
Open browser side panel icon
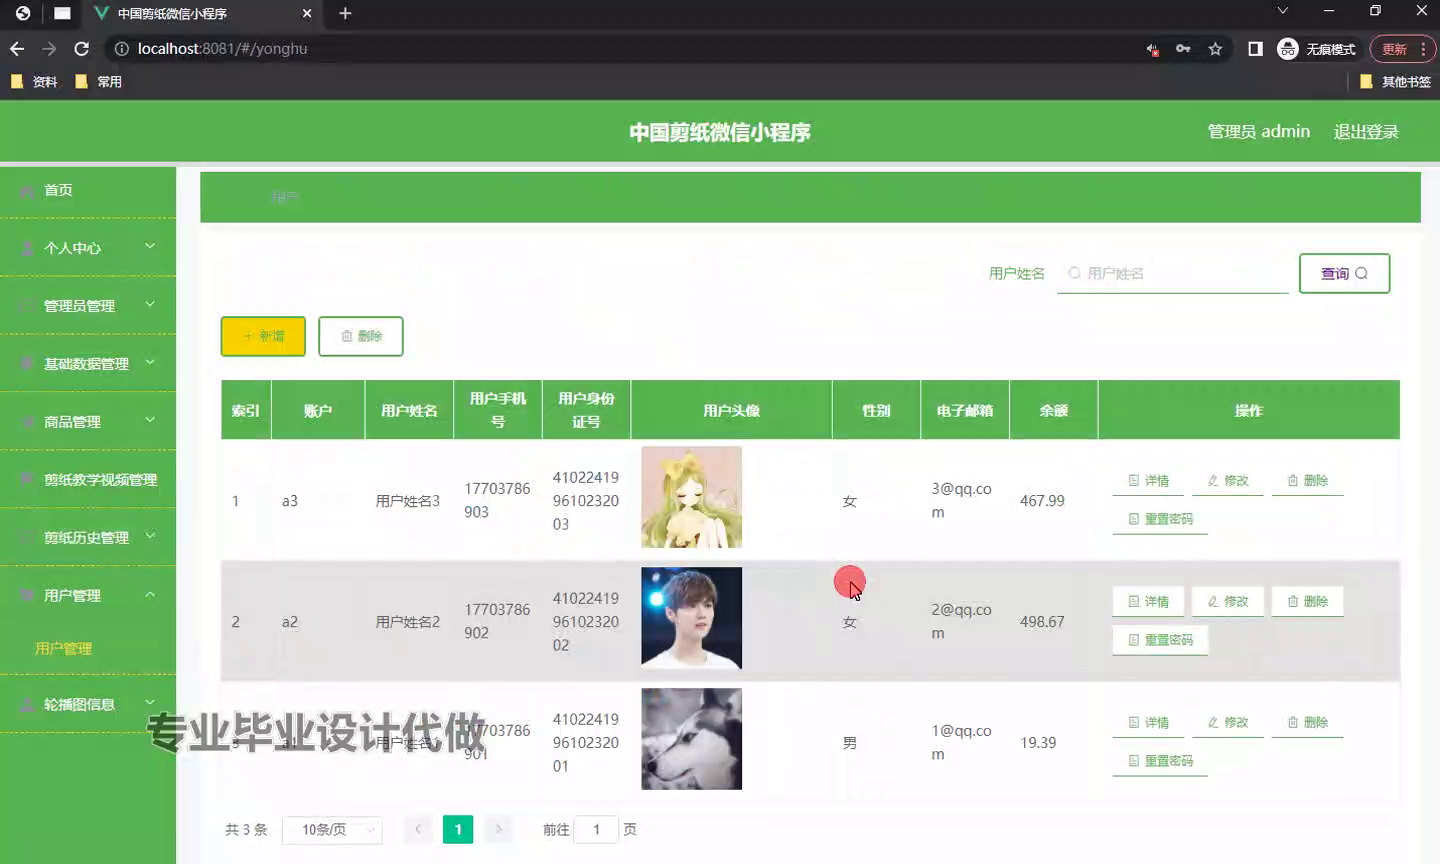pos(1255,49)
